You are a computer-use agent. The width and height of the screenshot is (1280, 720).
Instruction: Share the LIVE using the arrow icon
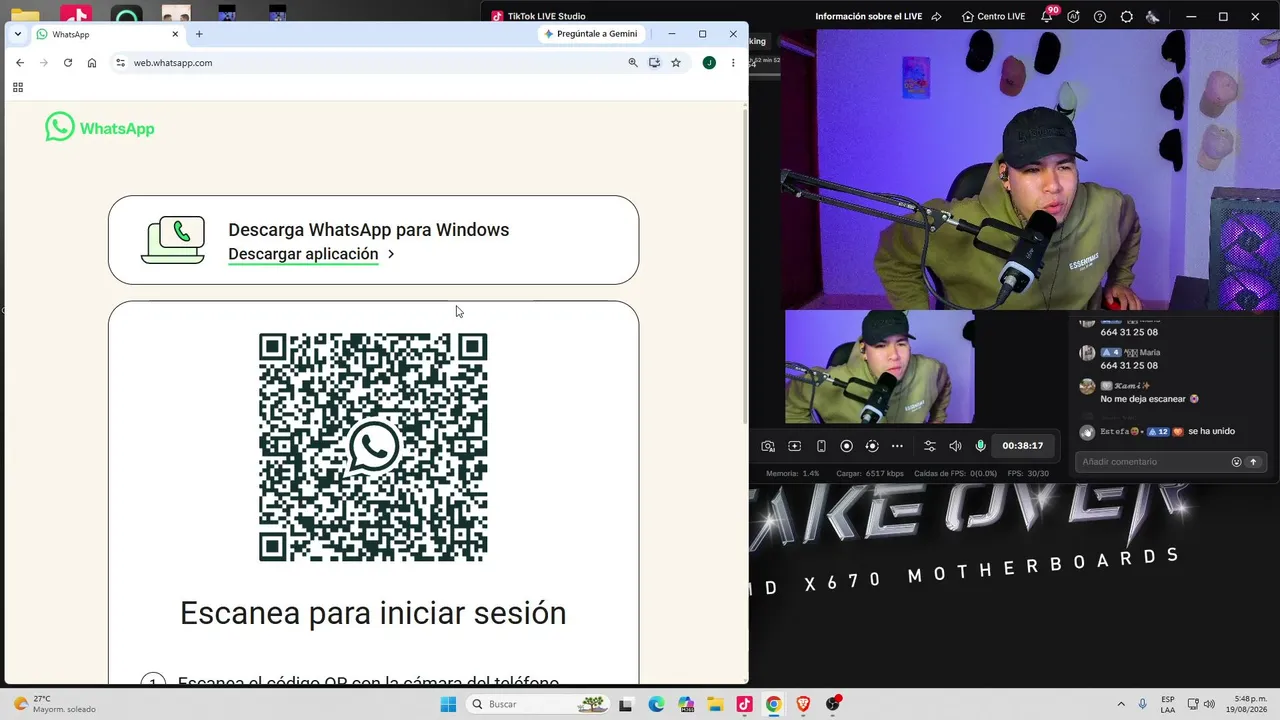tap(936, 16)
